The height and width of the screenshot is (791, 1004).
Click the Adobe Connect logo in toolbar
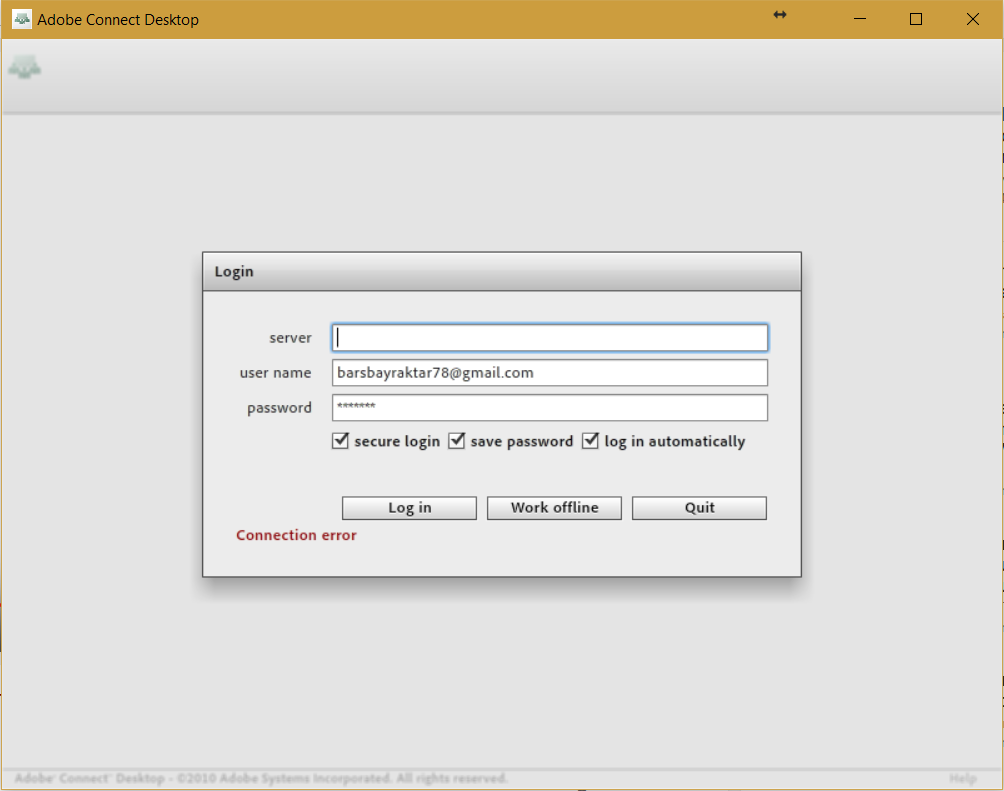(x=24, y=67)
